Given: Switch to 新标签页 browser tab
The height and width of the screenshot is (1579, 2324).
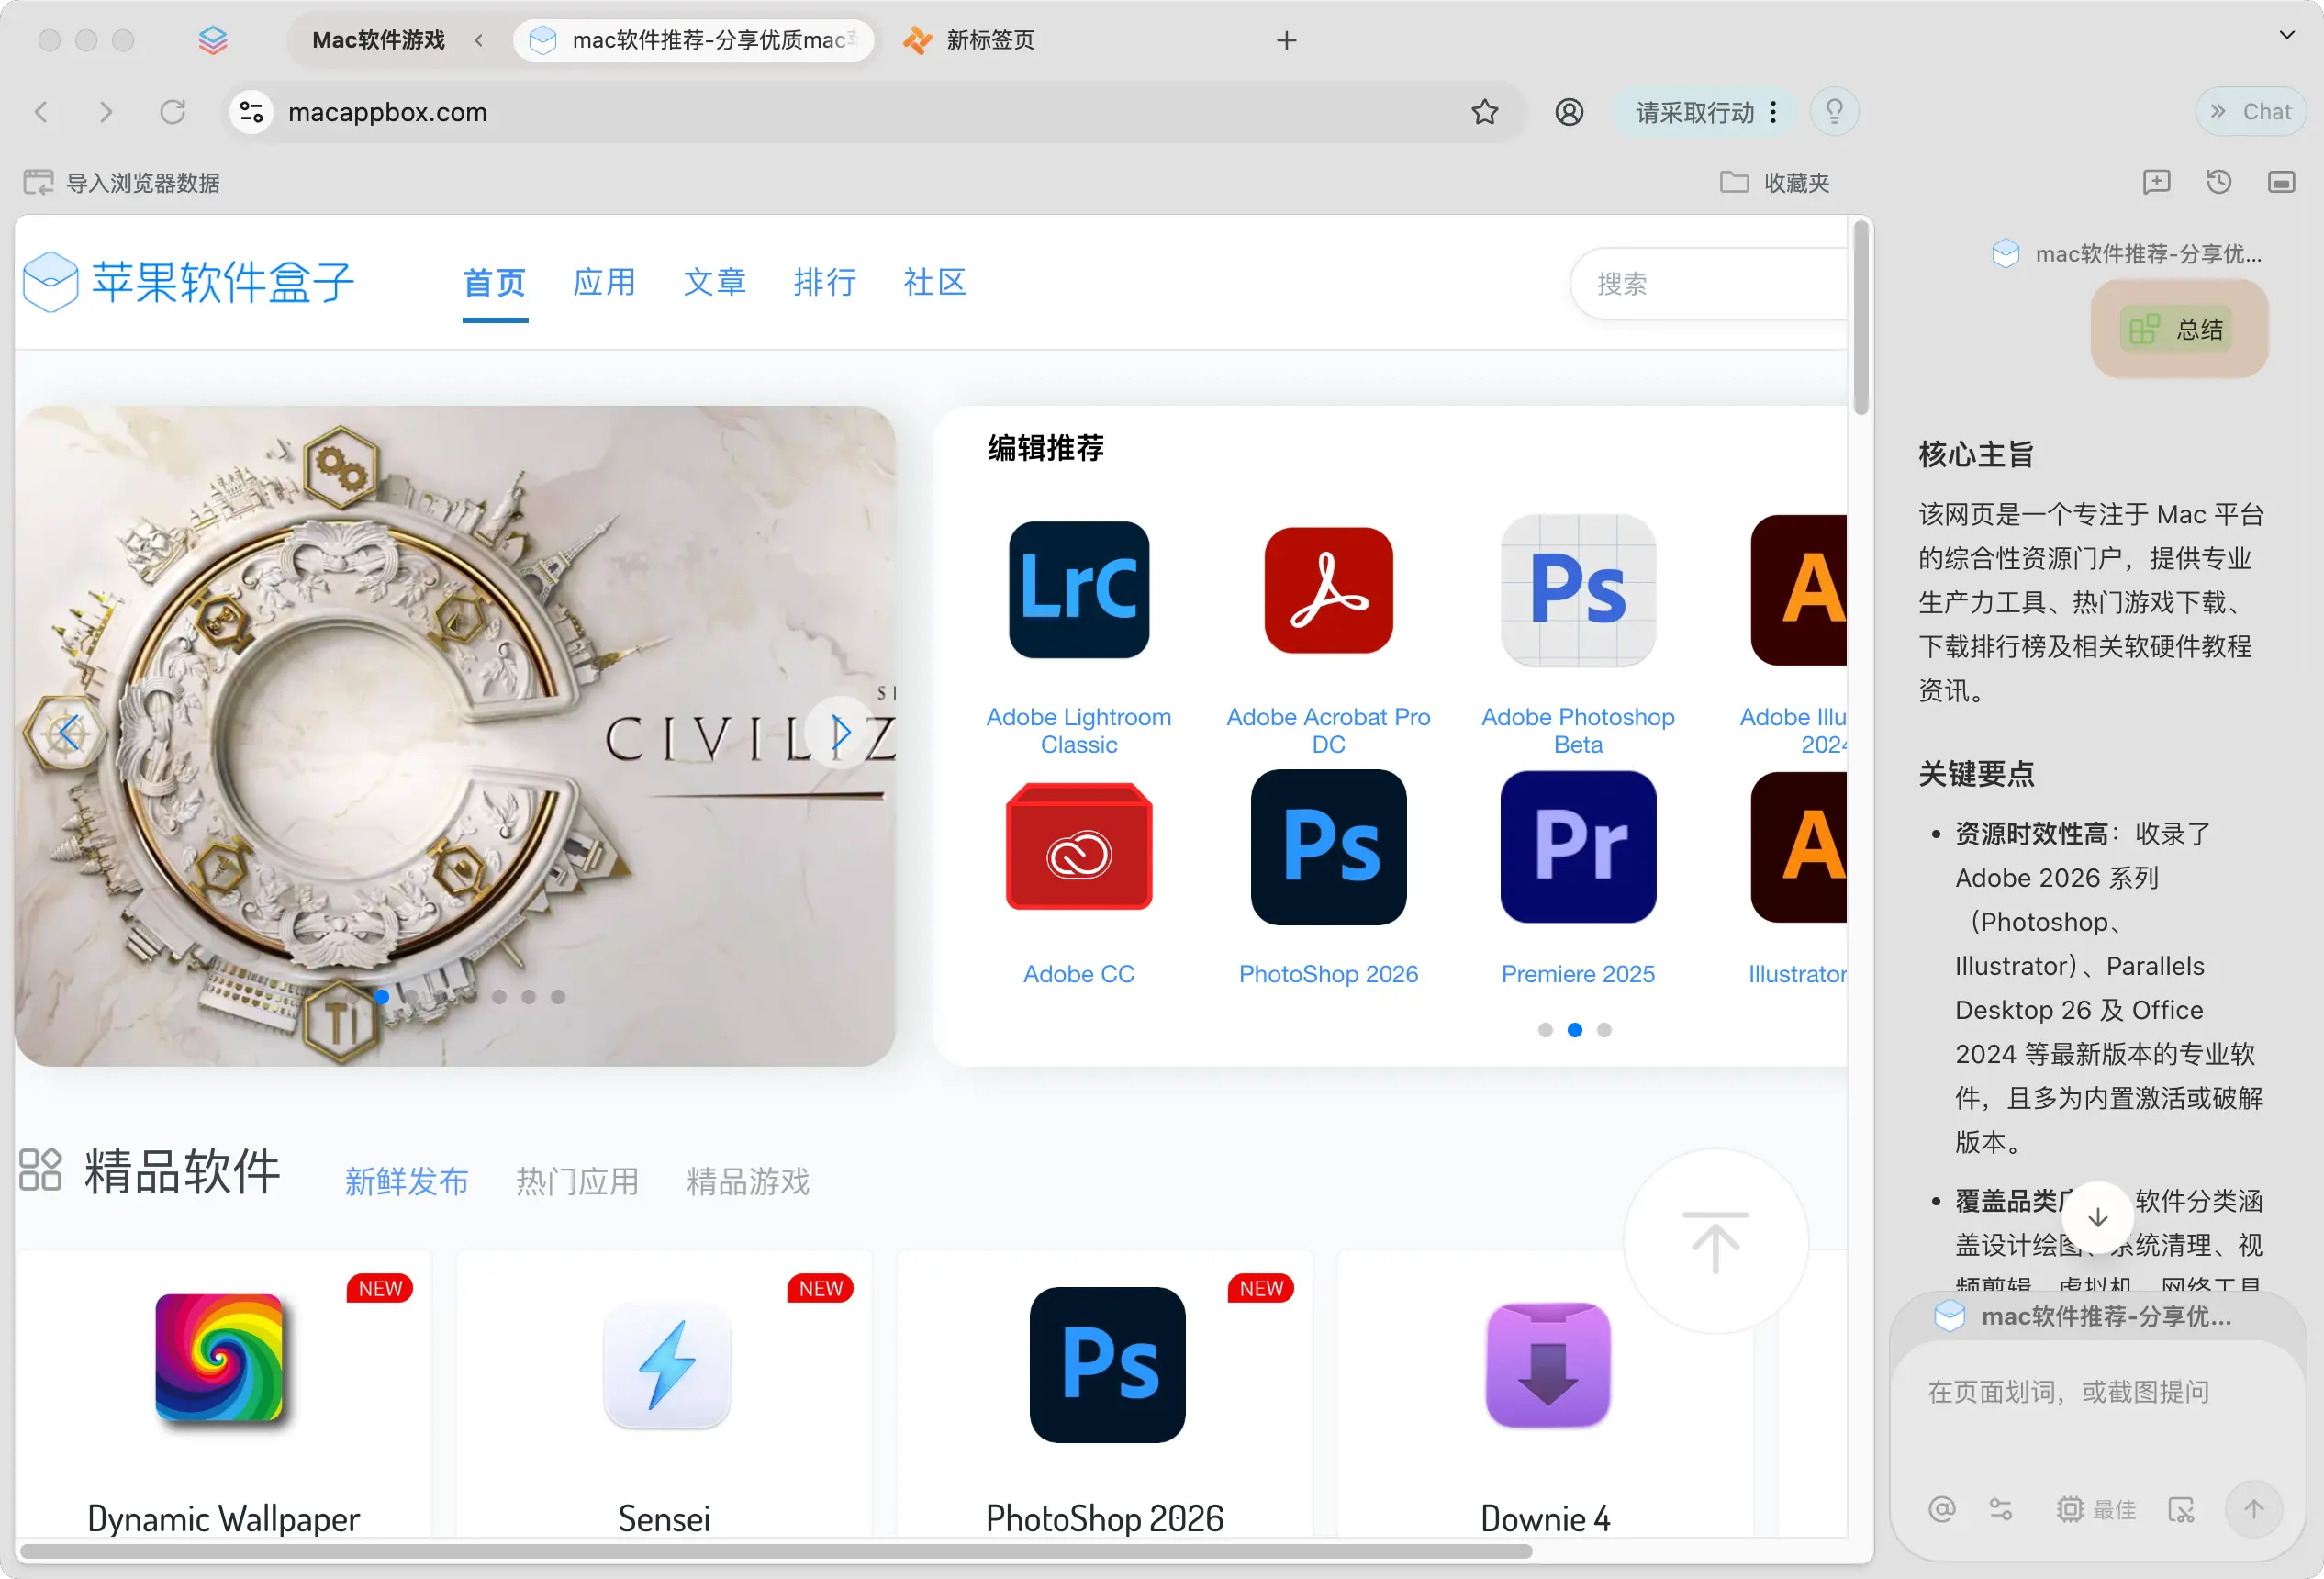Looking at the screenshot, I should 969,40.
